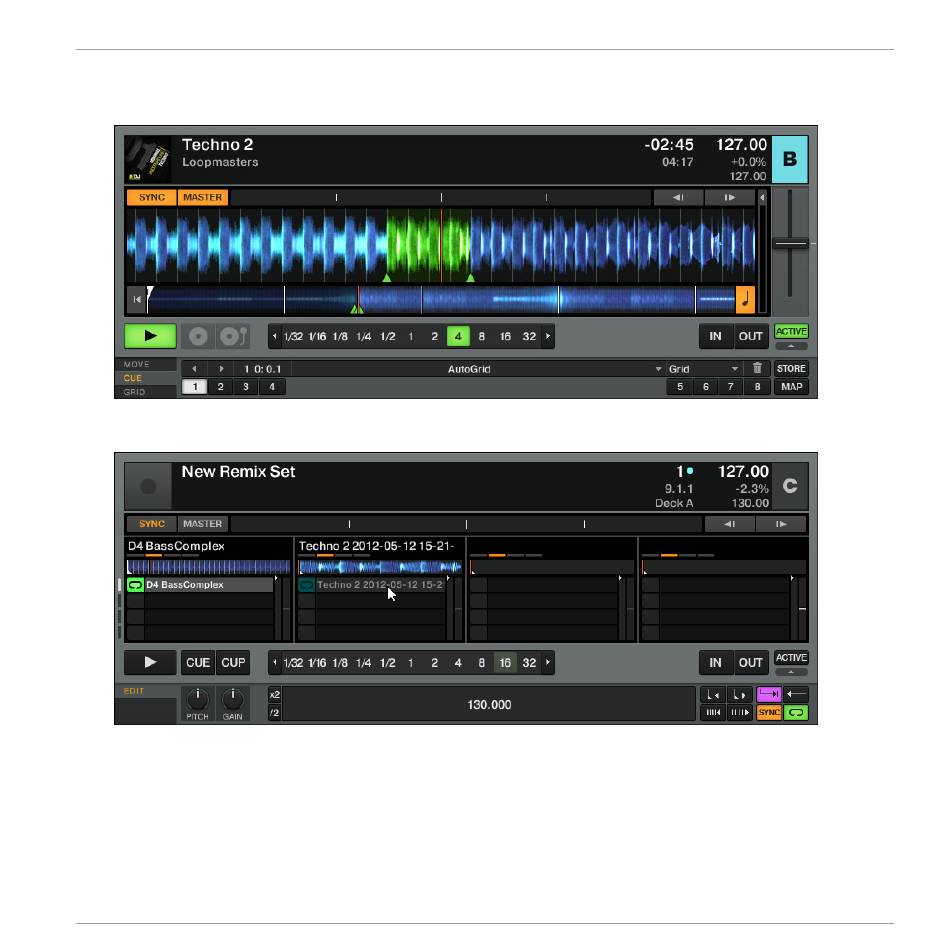Set loop IN on Deck B
Screen dimensions: 950x951
[x=715, y=336]
